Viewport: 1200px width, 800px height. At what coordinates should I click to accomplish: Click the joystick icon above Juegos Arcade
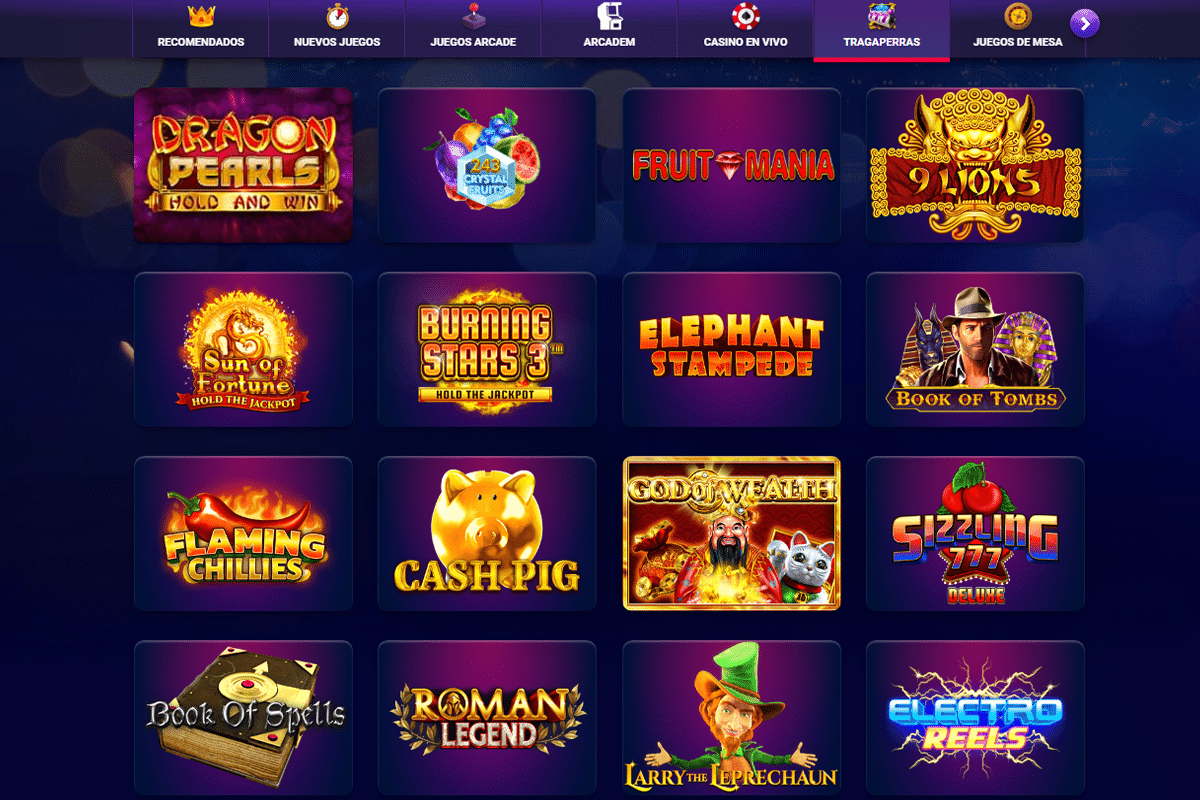click(x=473, y=16)
